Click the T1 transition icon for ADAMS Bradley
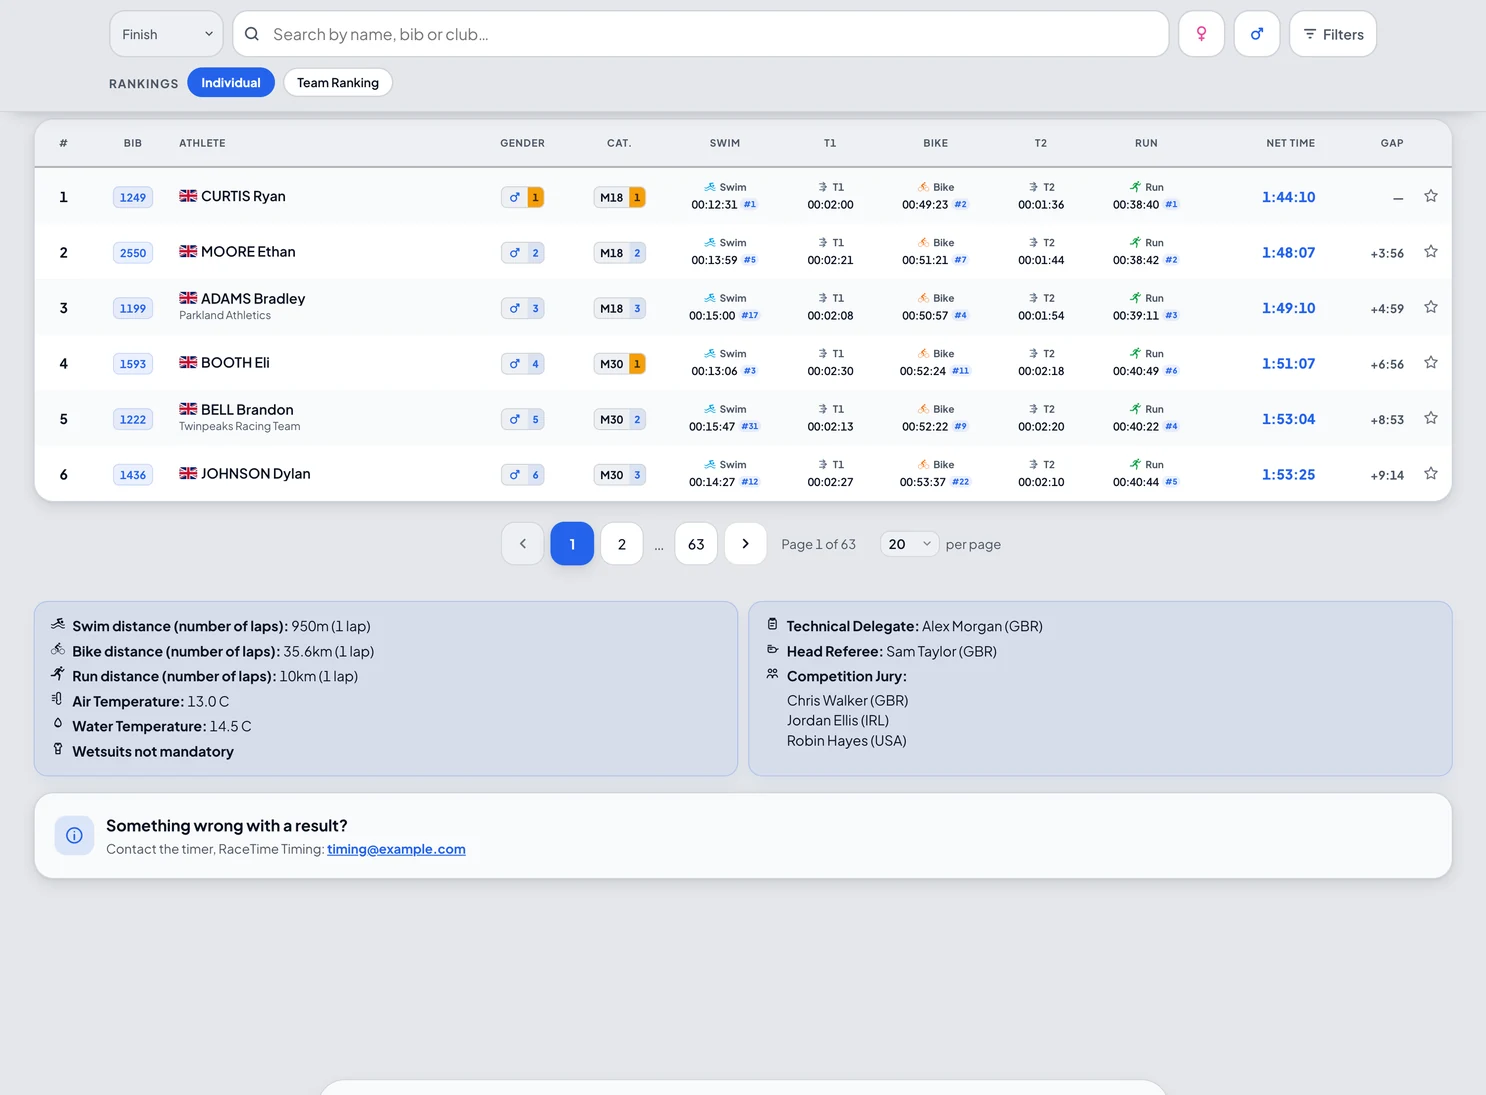Screen dimensions: 1486x1095 (823, 298)
